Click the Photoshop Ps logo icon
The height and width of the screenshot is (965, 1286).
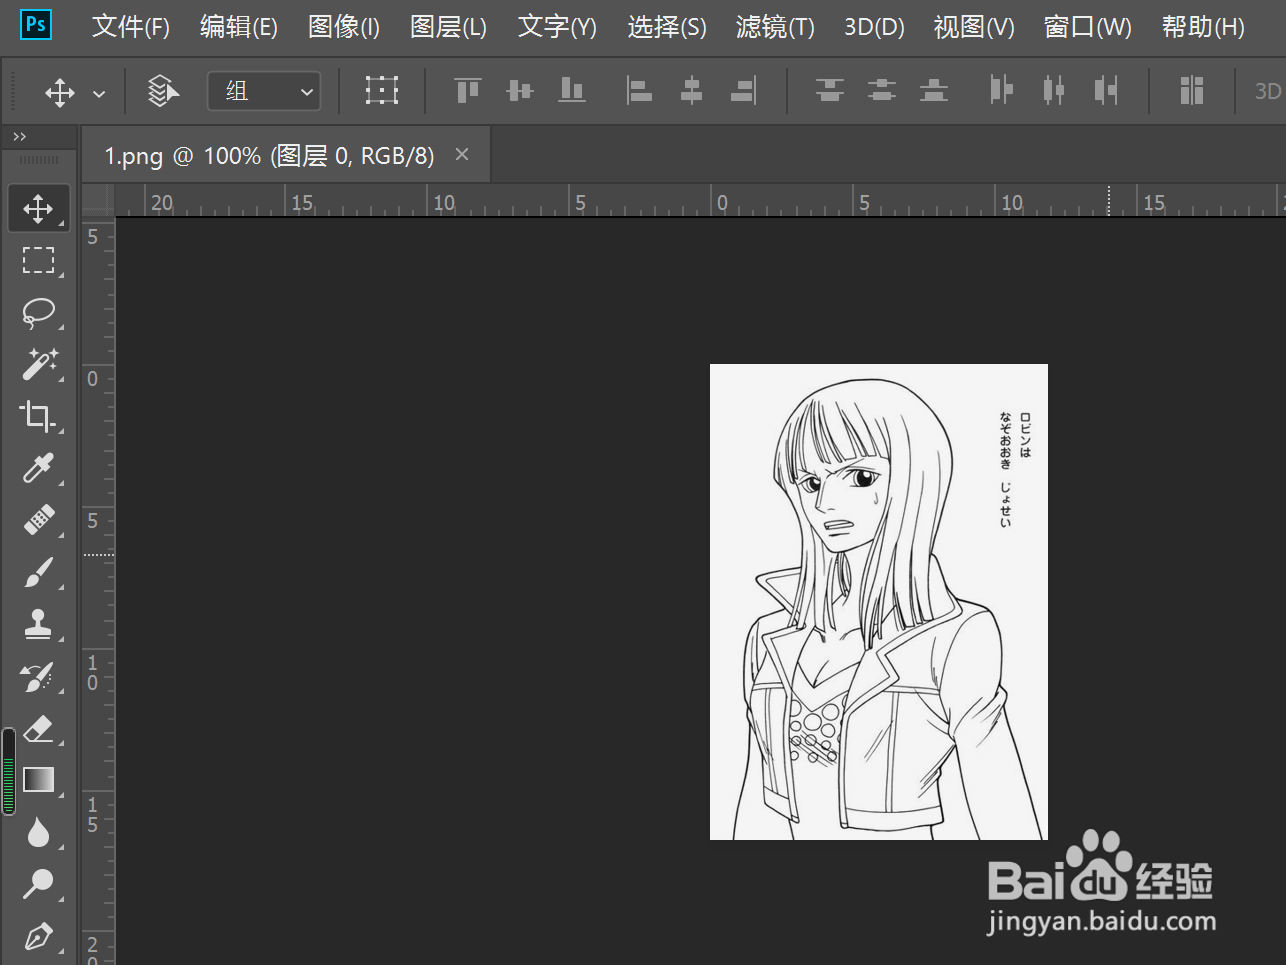click(x=36, y=24)
